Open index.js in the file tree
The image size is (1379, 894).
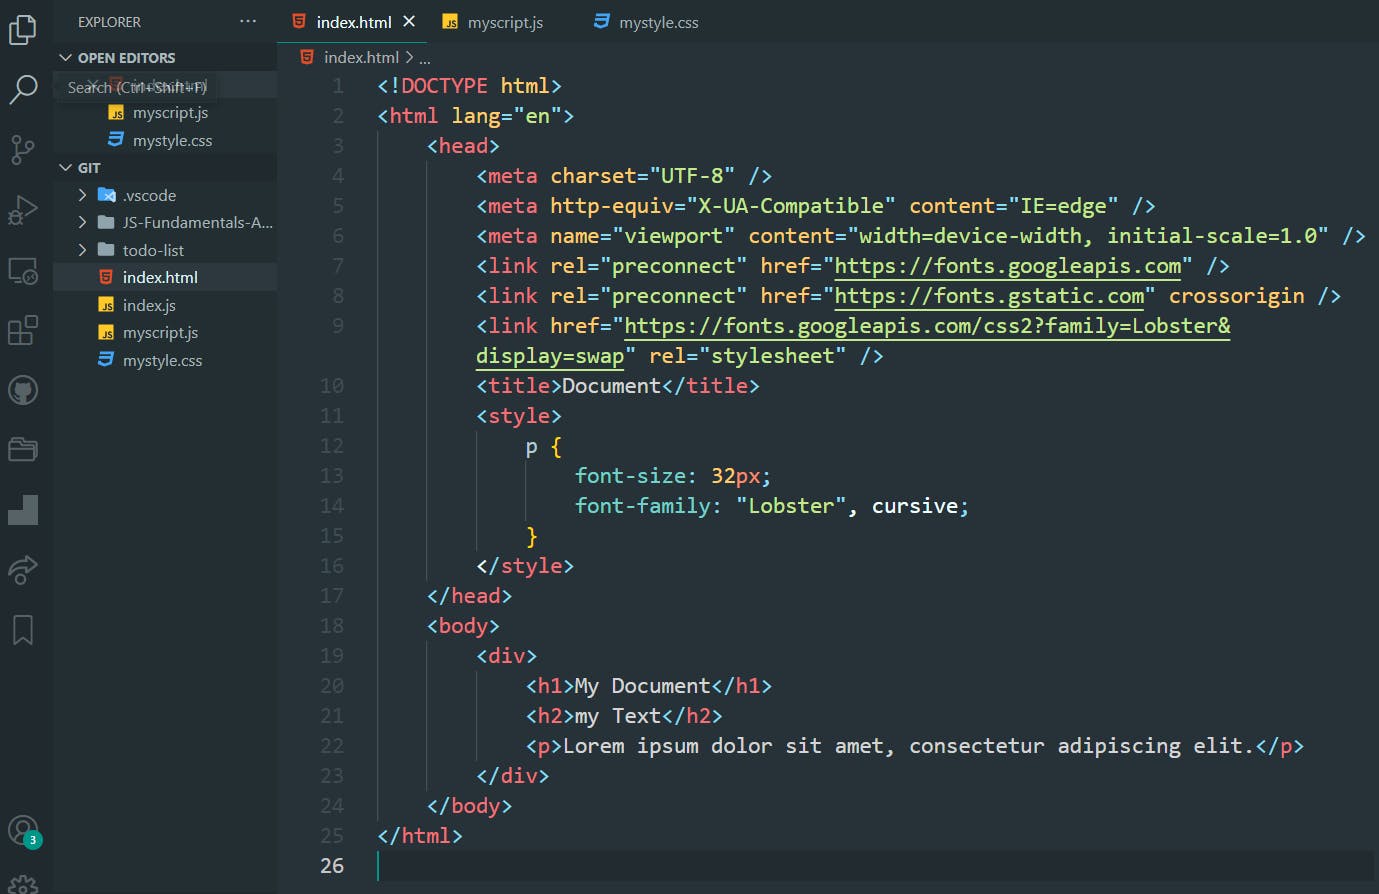pyautogui.click(x=149, y=305)
